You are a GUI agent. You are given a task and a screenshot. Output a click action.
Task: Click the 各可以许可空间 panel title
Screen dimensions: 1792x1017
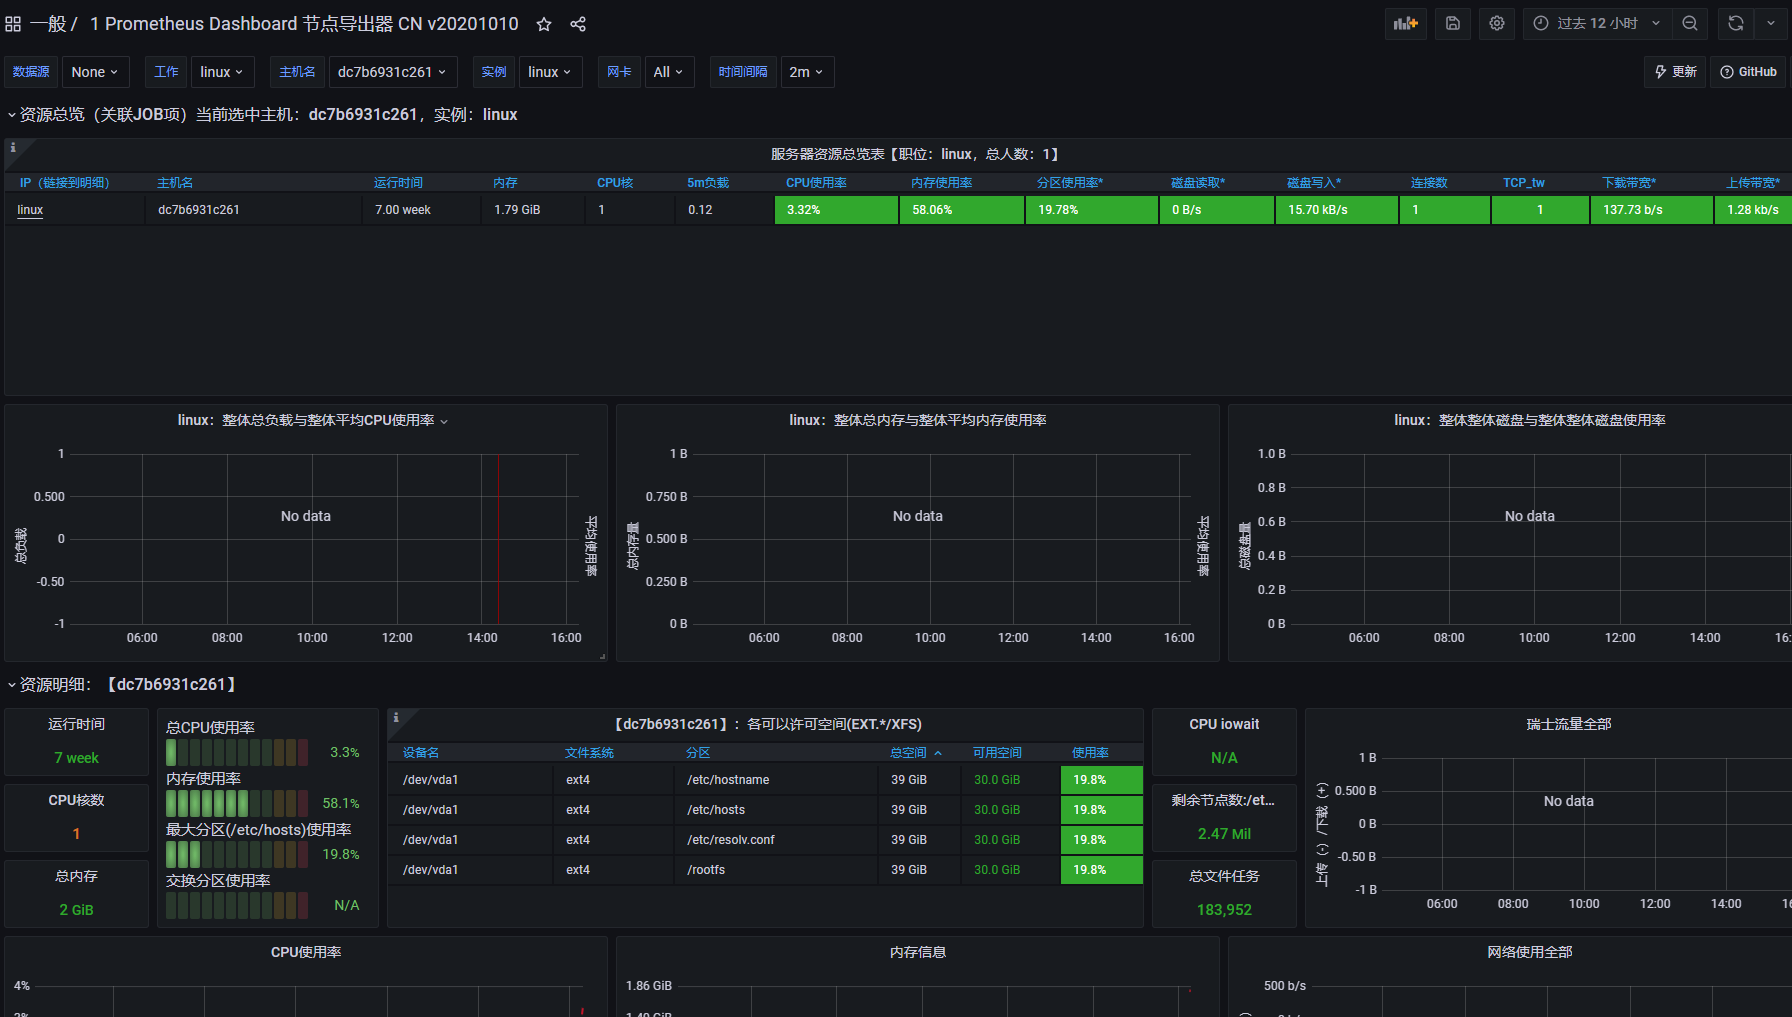(x=768, y=724)
